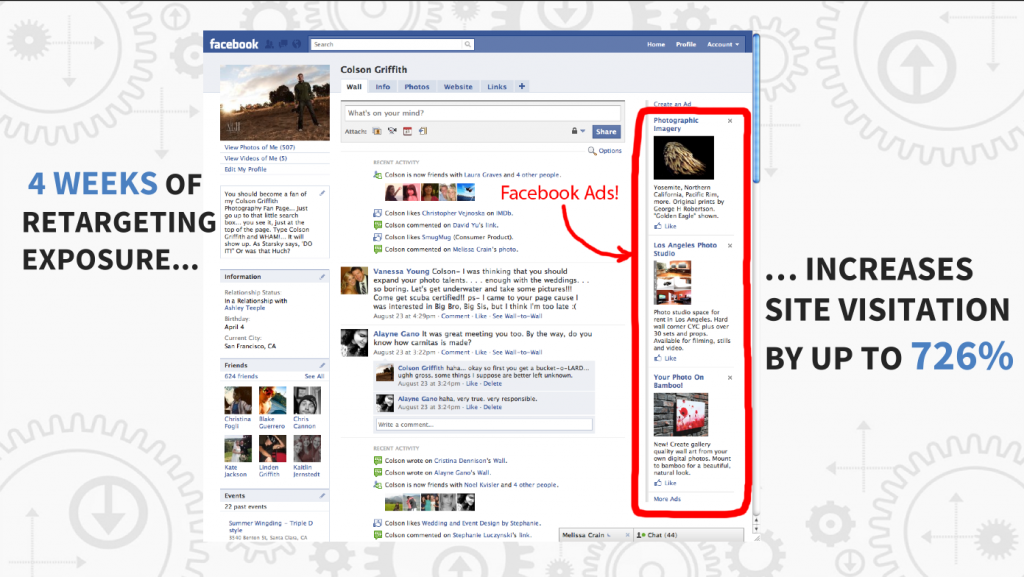Open friend requests icon in Facebook header
The width and height of the screenshot is (1024, 577).
(x=269, y=44)
